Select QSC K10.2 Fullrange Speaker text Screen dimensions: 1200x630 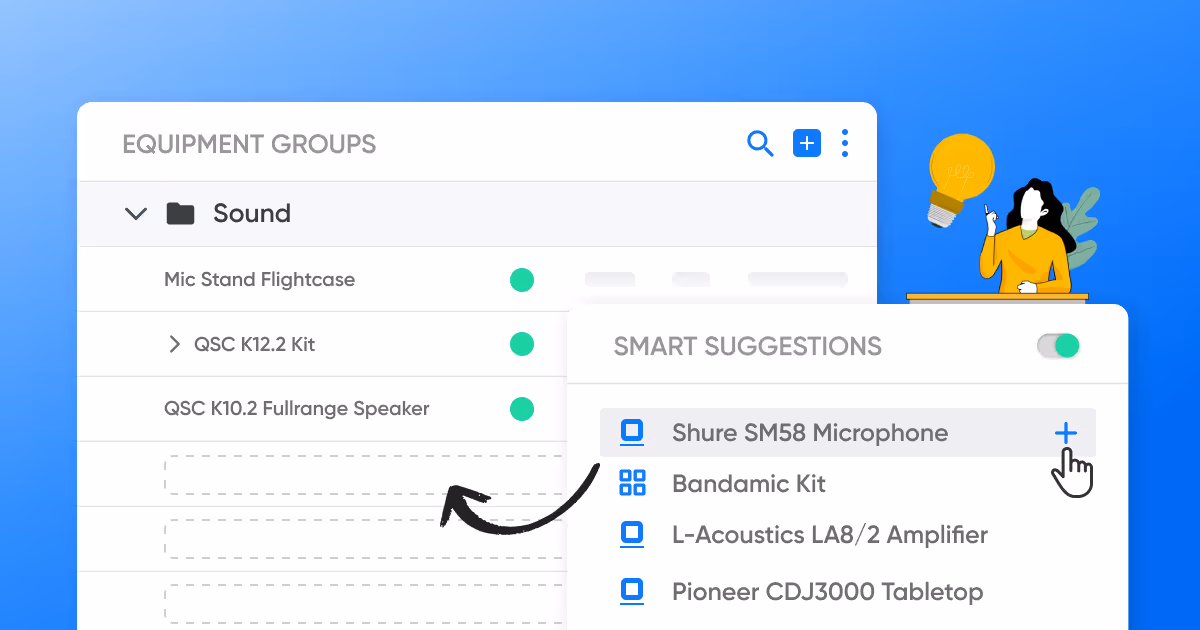pyautogui.click(x=296, y=408)
